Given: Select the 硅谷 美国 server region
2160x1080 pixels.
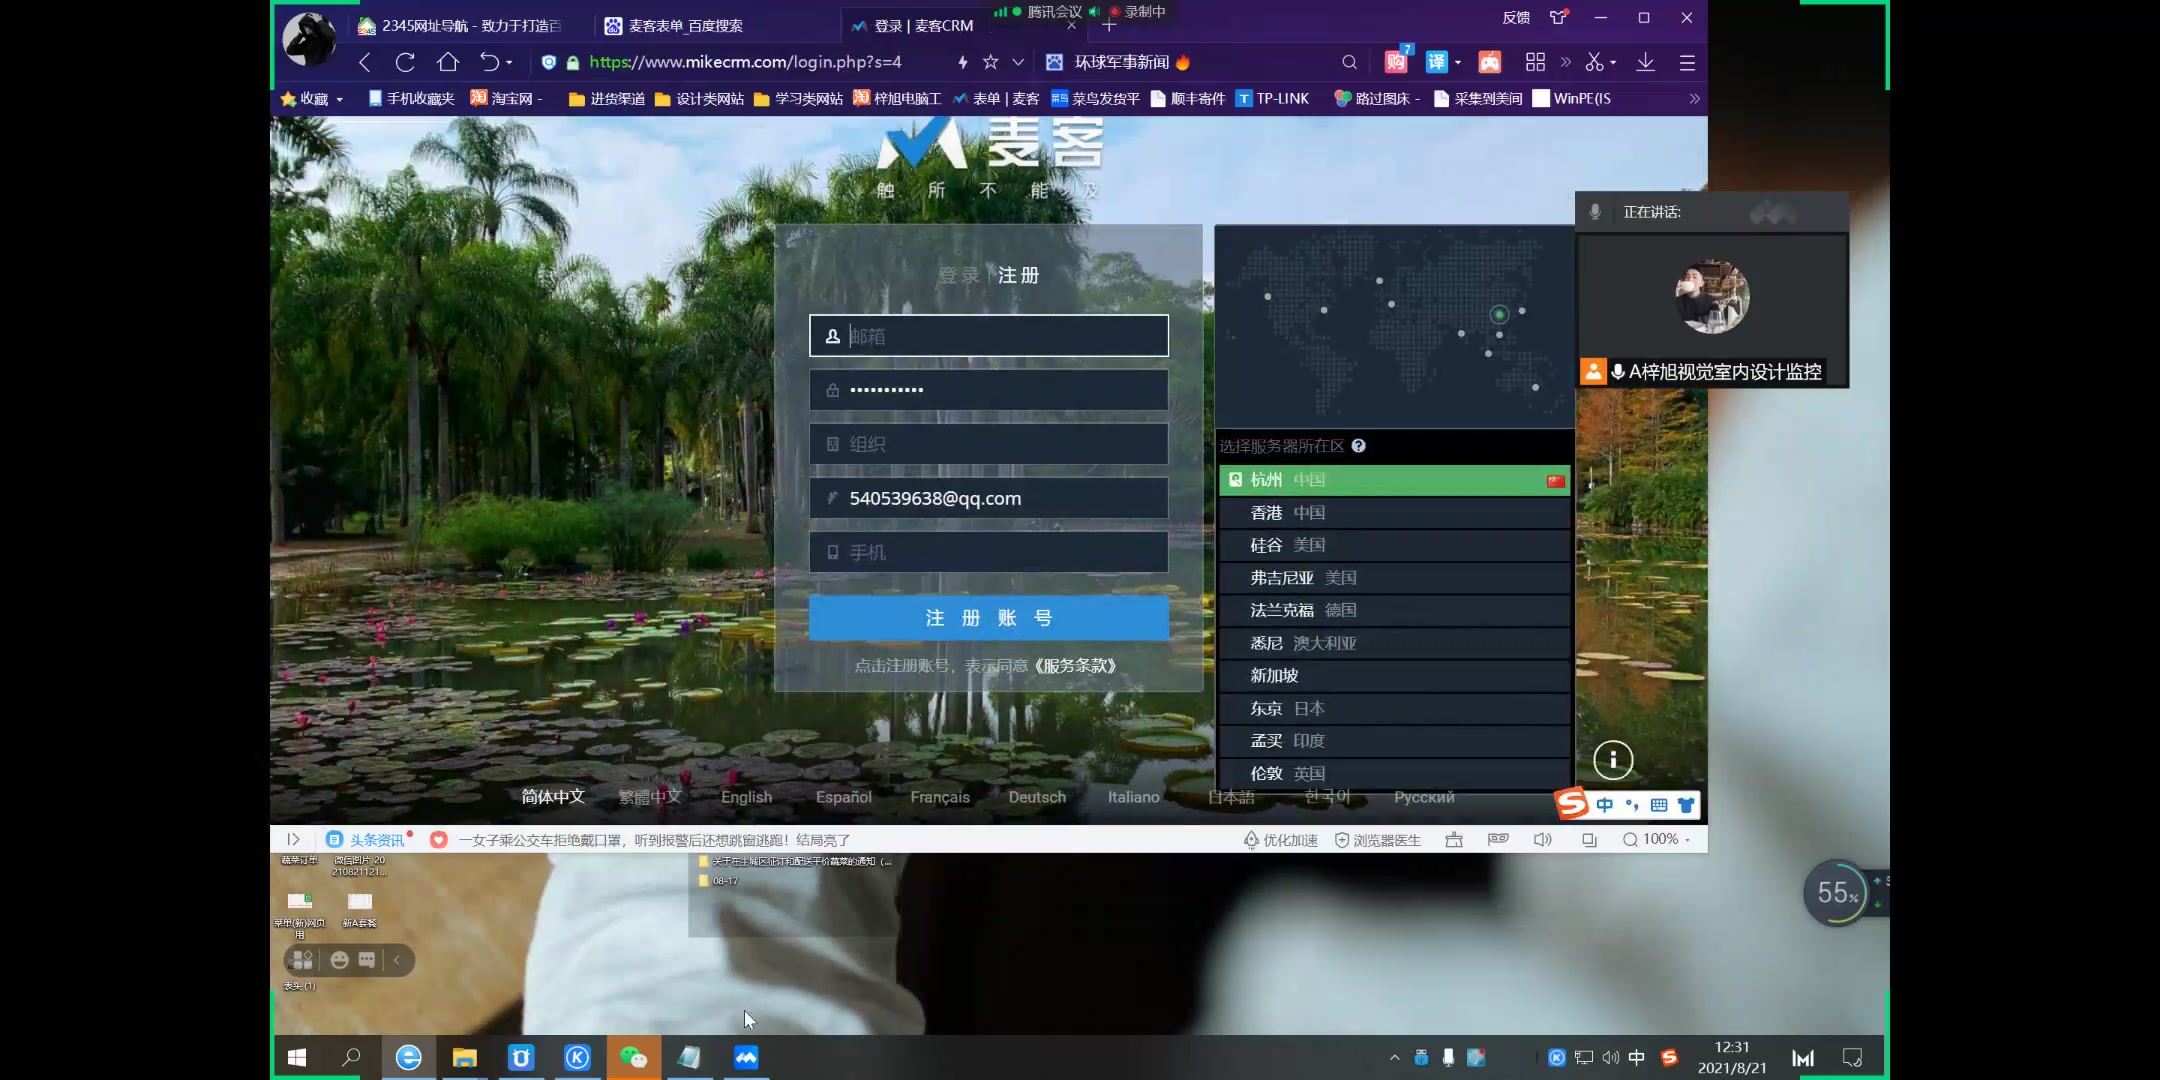Looking at the screenshot, I should 1394,545.
